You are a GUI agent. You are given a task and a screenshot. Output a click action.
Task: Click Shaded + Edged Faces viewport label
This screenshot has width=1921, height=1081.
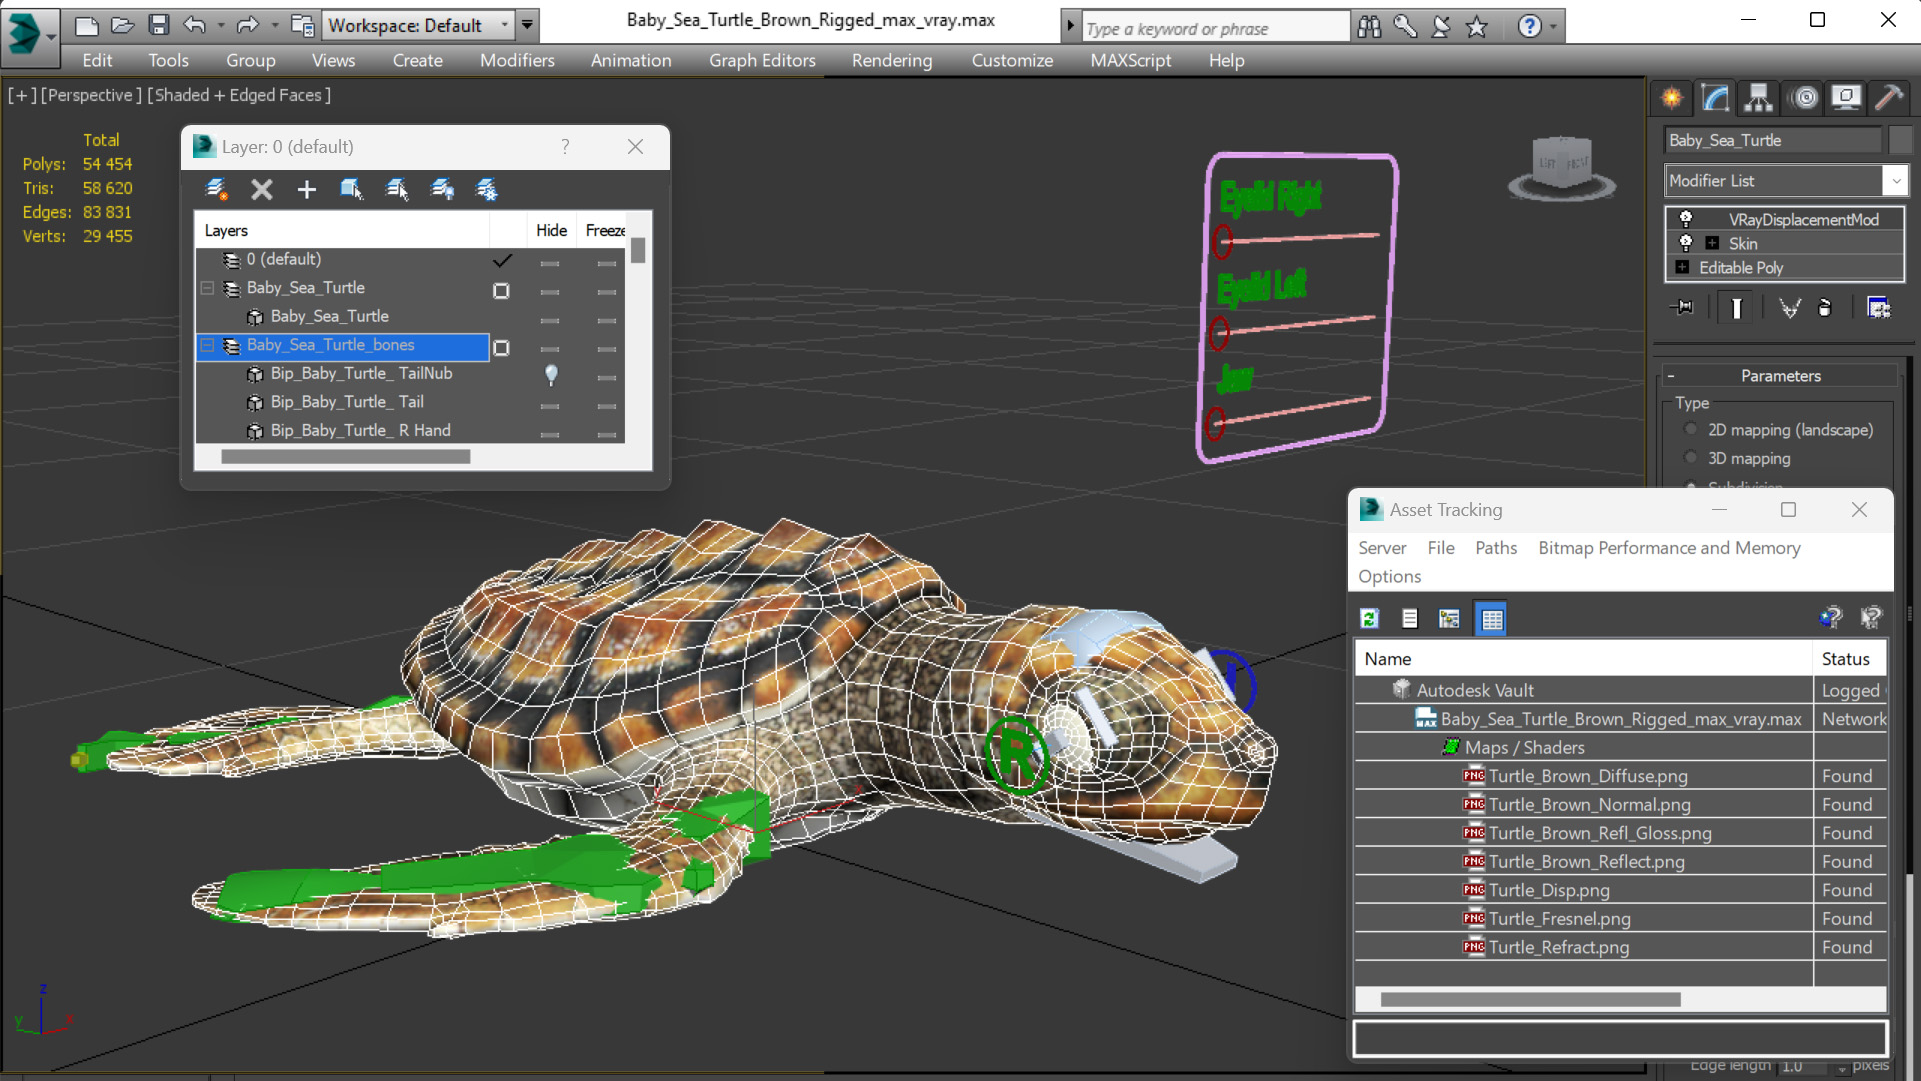click(239, 95)
